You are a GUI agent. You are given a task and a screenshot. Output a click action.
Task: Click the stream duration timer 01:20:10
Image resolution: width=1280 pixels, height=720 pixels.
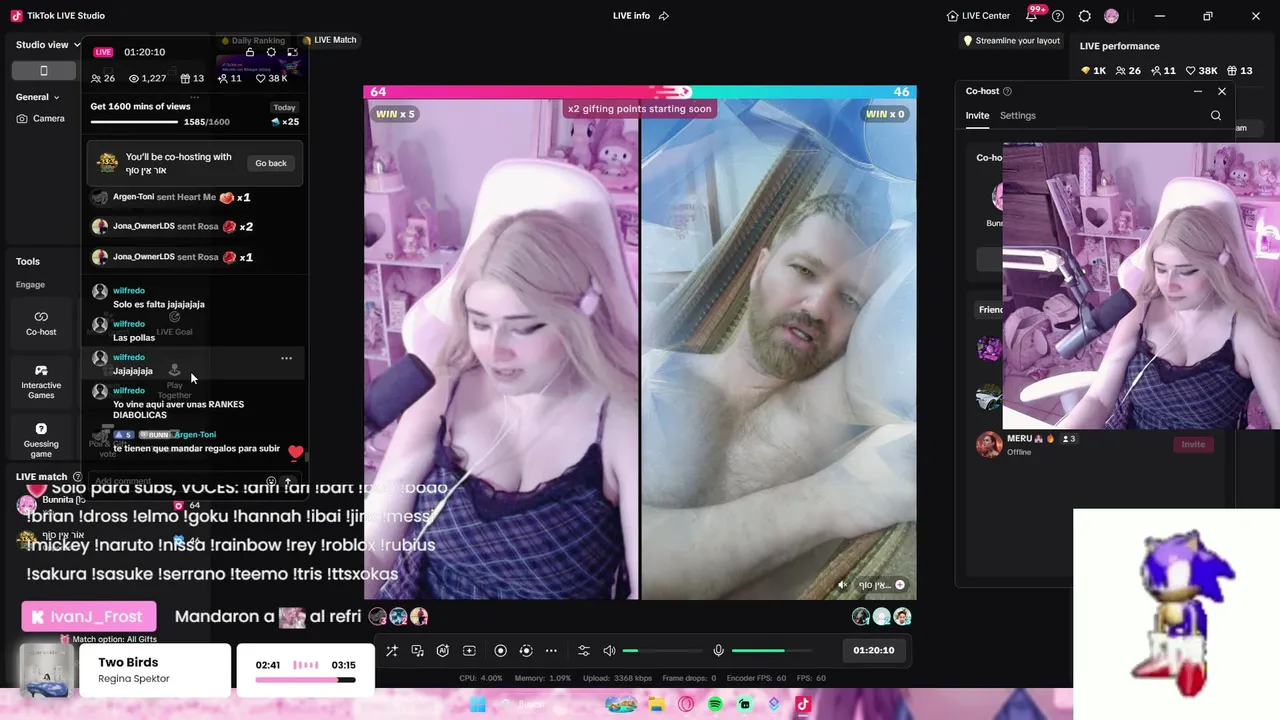(x=874, y=650)
